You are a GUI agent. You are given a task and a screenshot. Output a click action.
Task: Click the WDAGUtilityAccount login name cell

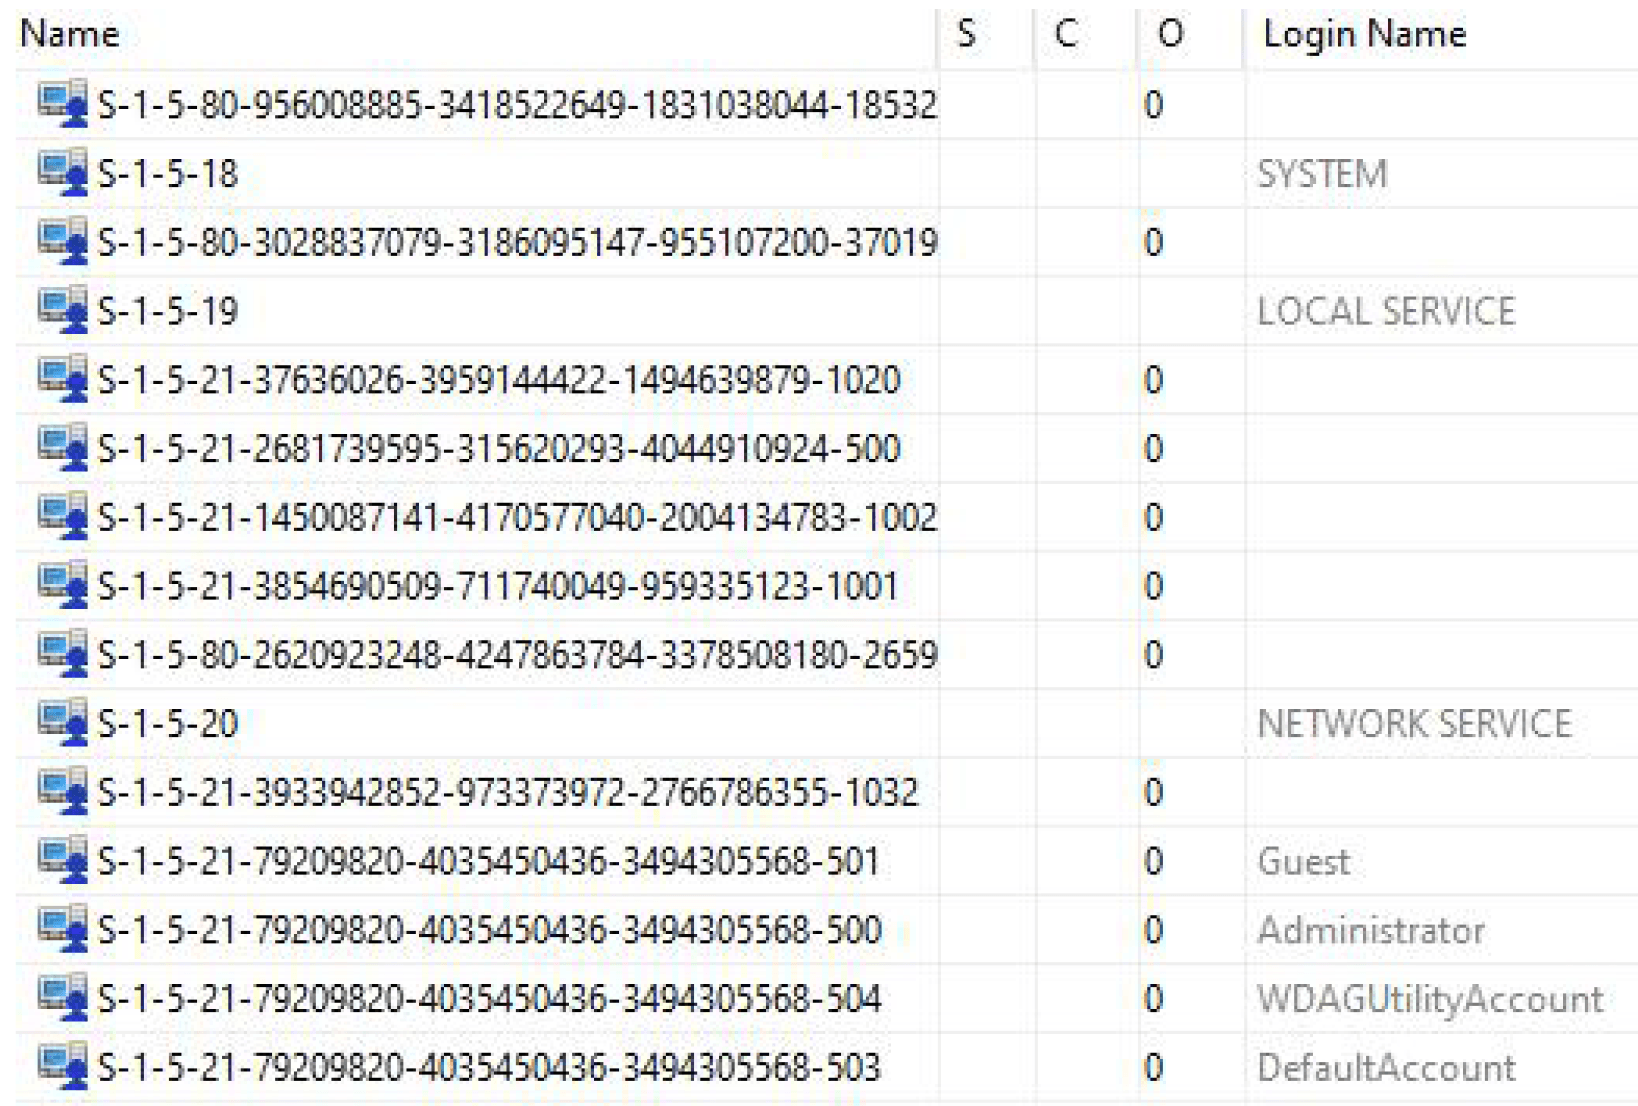[1430, 999]
